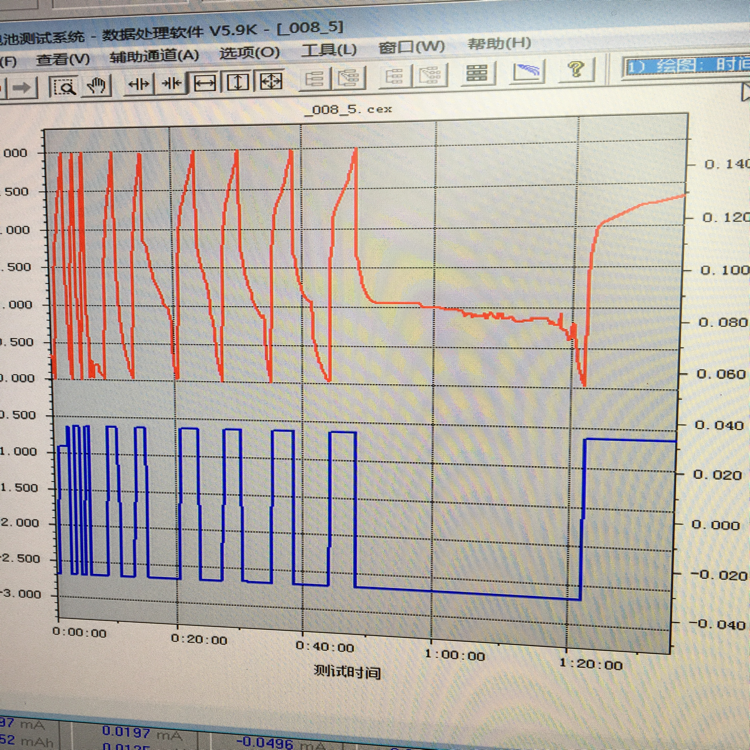This screenshot has width=750, height=750.
Task: Select the hand pan tool
Action: point(96,86)
